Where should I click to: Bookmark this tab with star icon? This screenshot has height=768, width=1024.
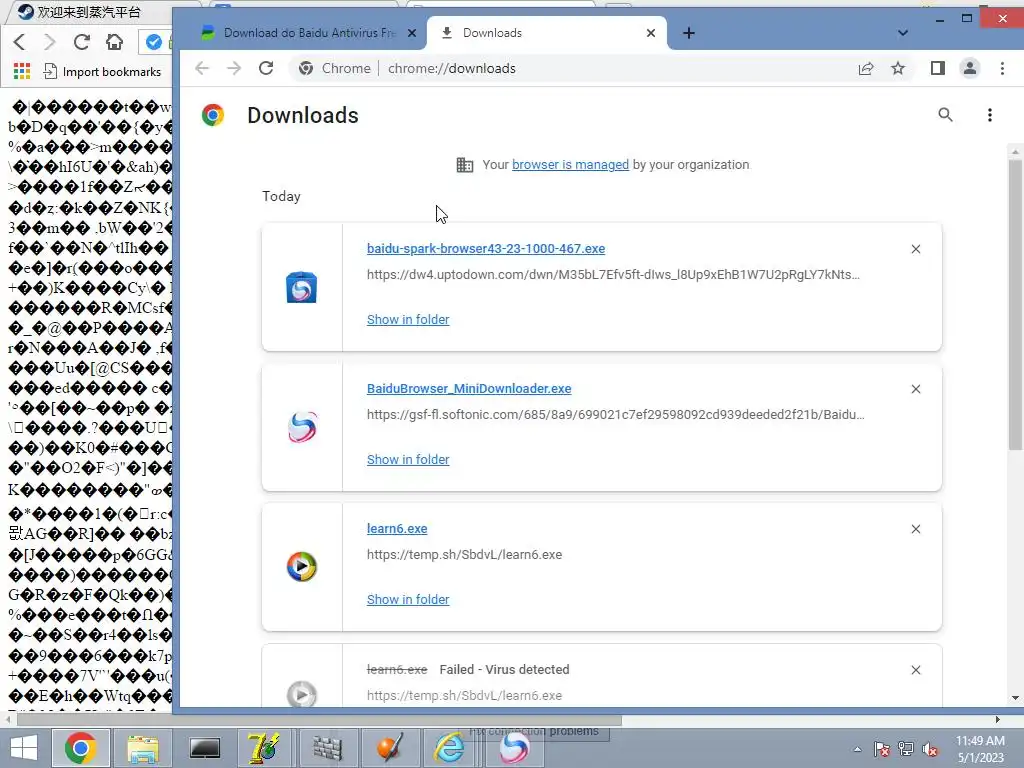tap(898, 68)
